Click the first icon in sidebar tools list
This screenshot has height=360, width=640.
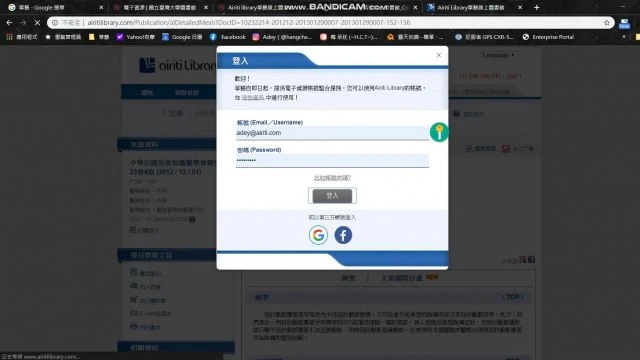coord(133,272)
